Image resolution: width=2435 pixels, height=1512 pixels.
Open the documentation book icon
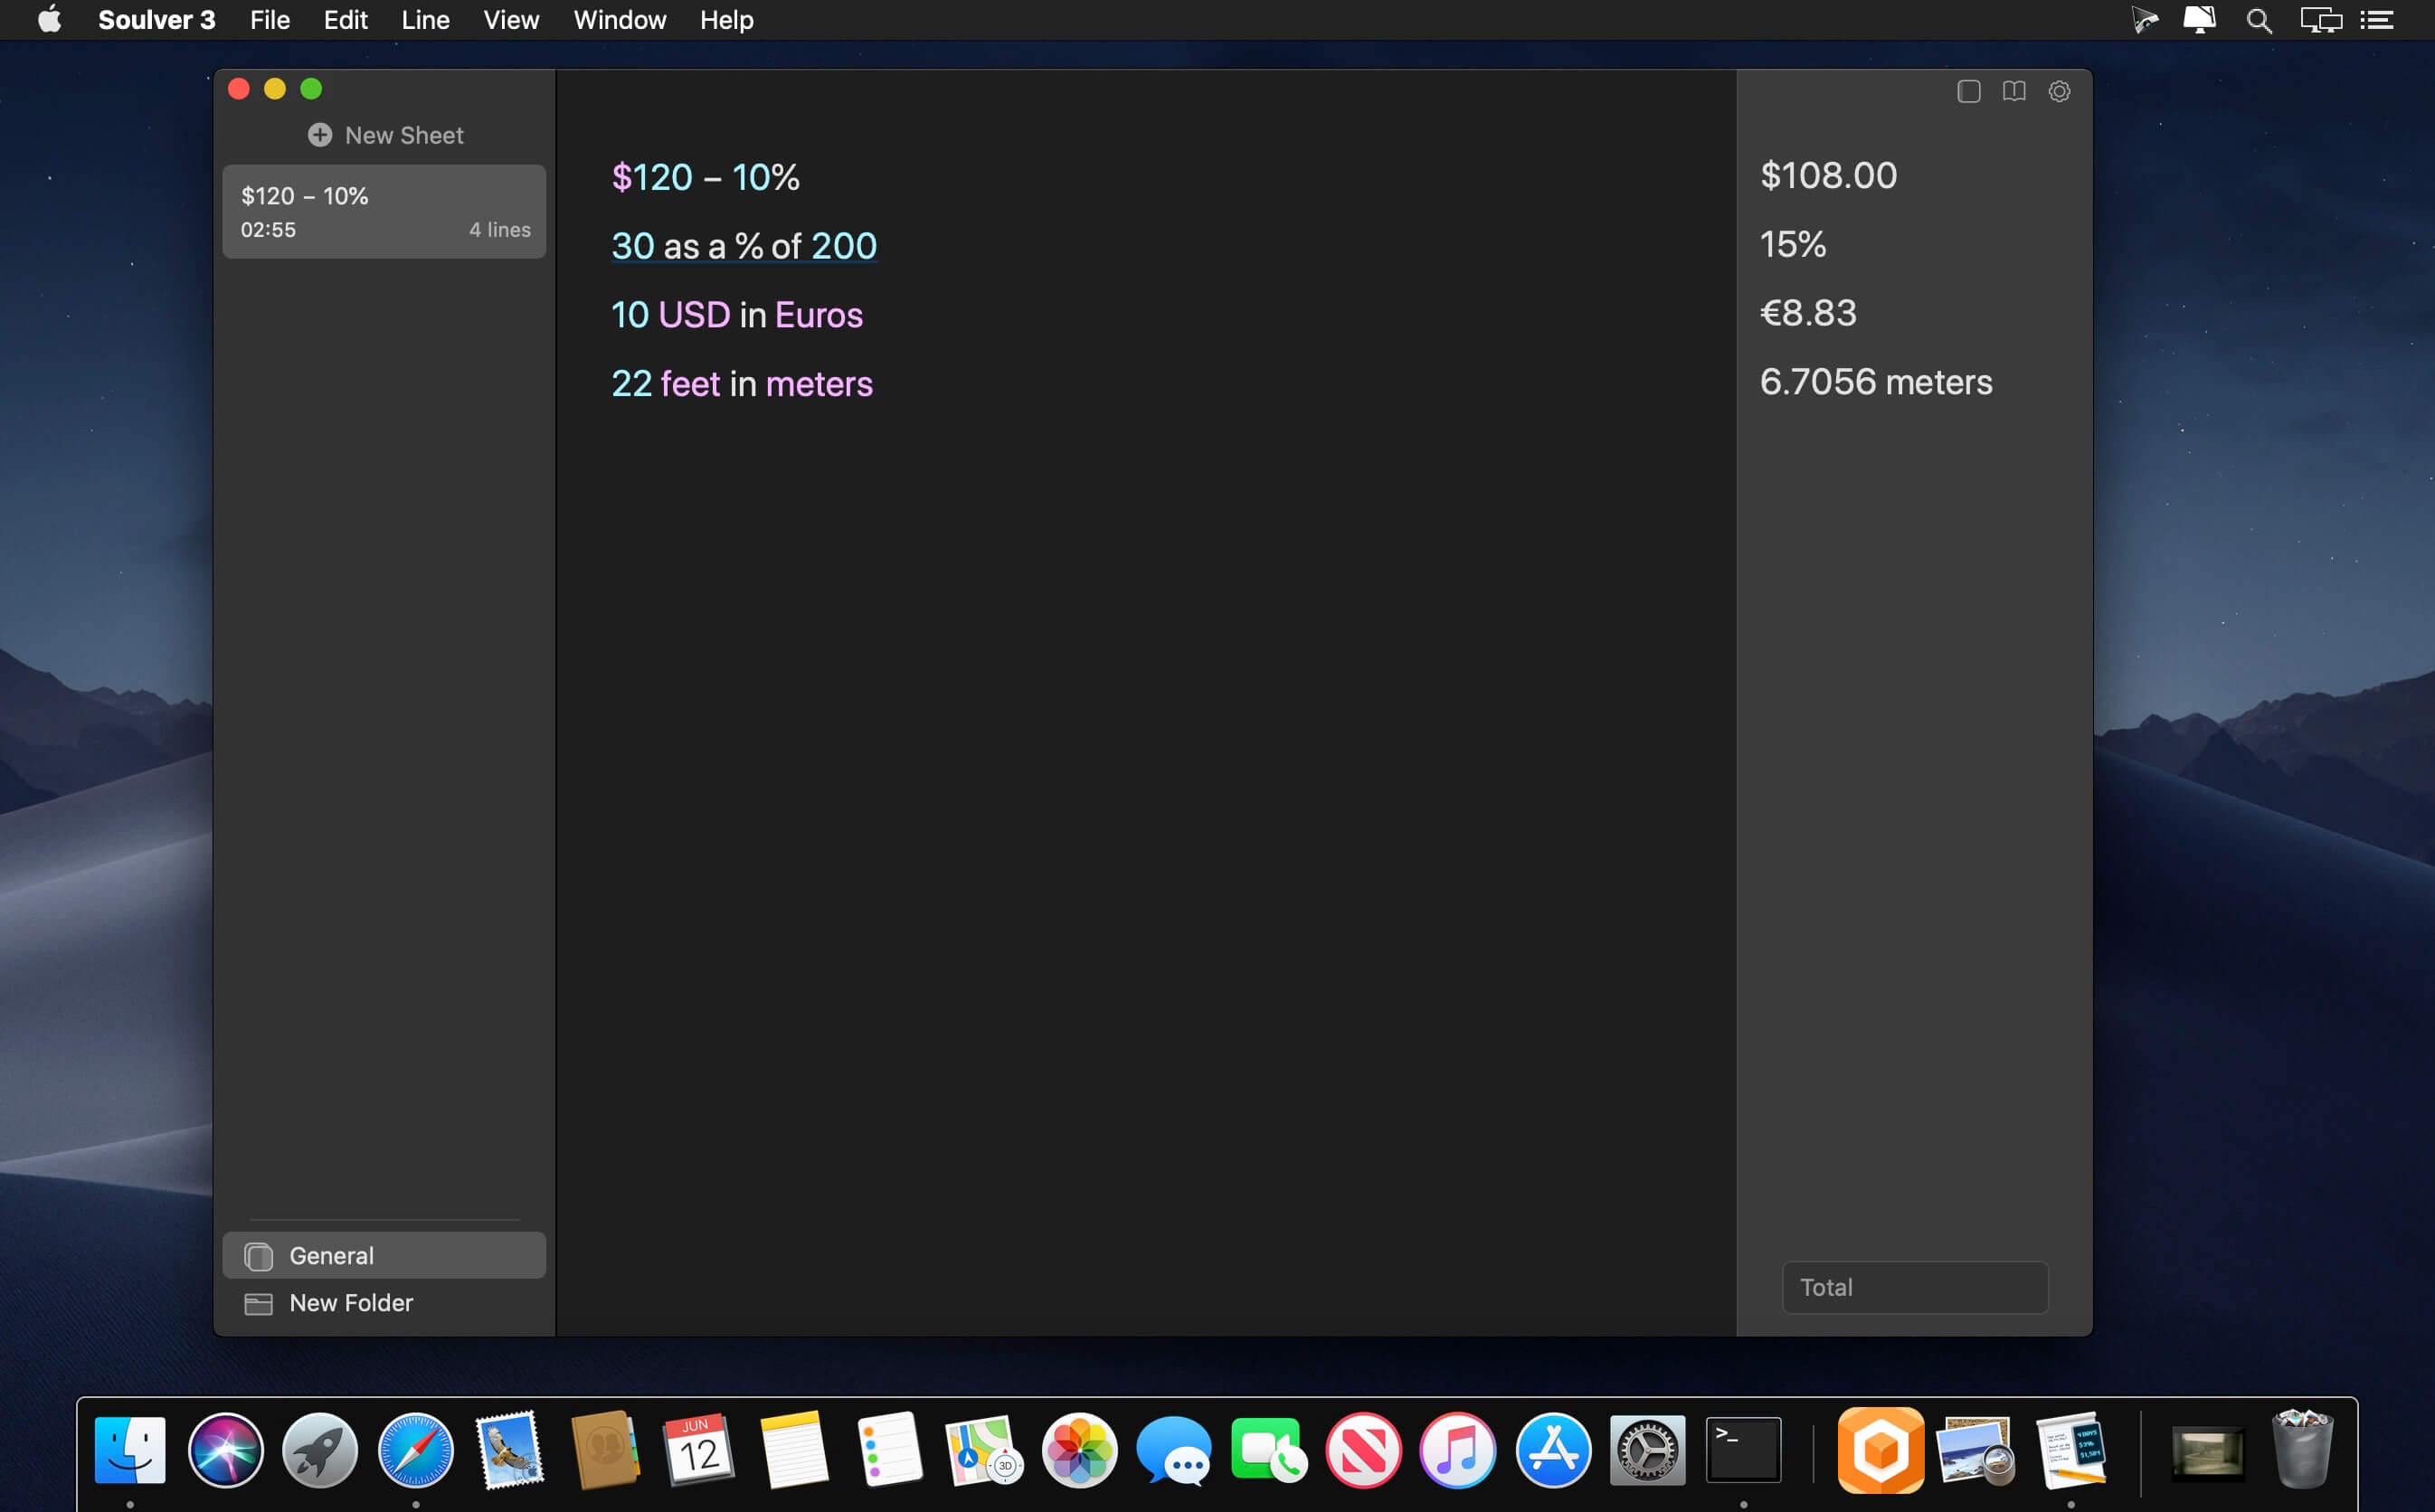click(x=2013, y=92)
